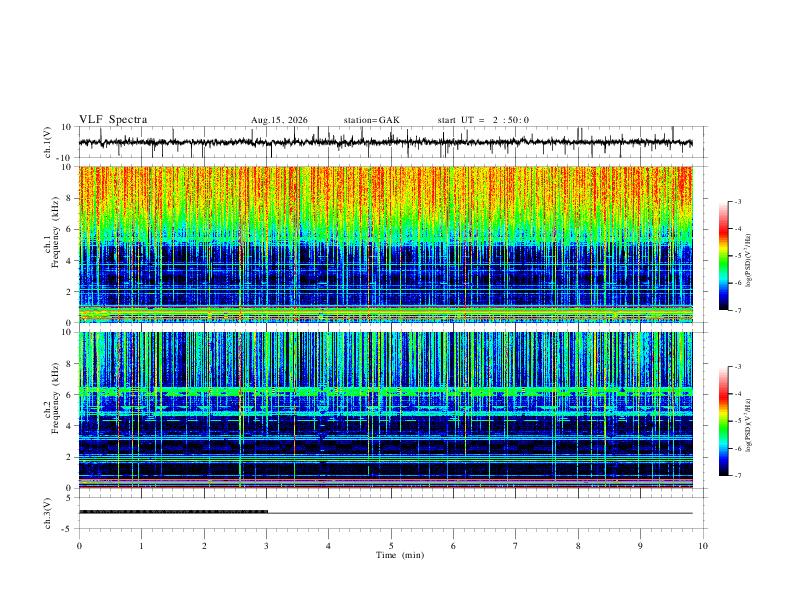Click the Time (min) axis title
This screenshot has height=612, width=792.
point(400,555)
